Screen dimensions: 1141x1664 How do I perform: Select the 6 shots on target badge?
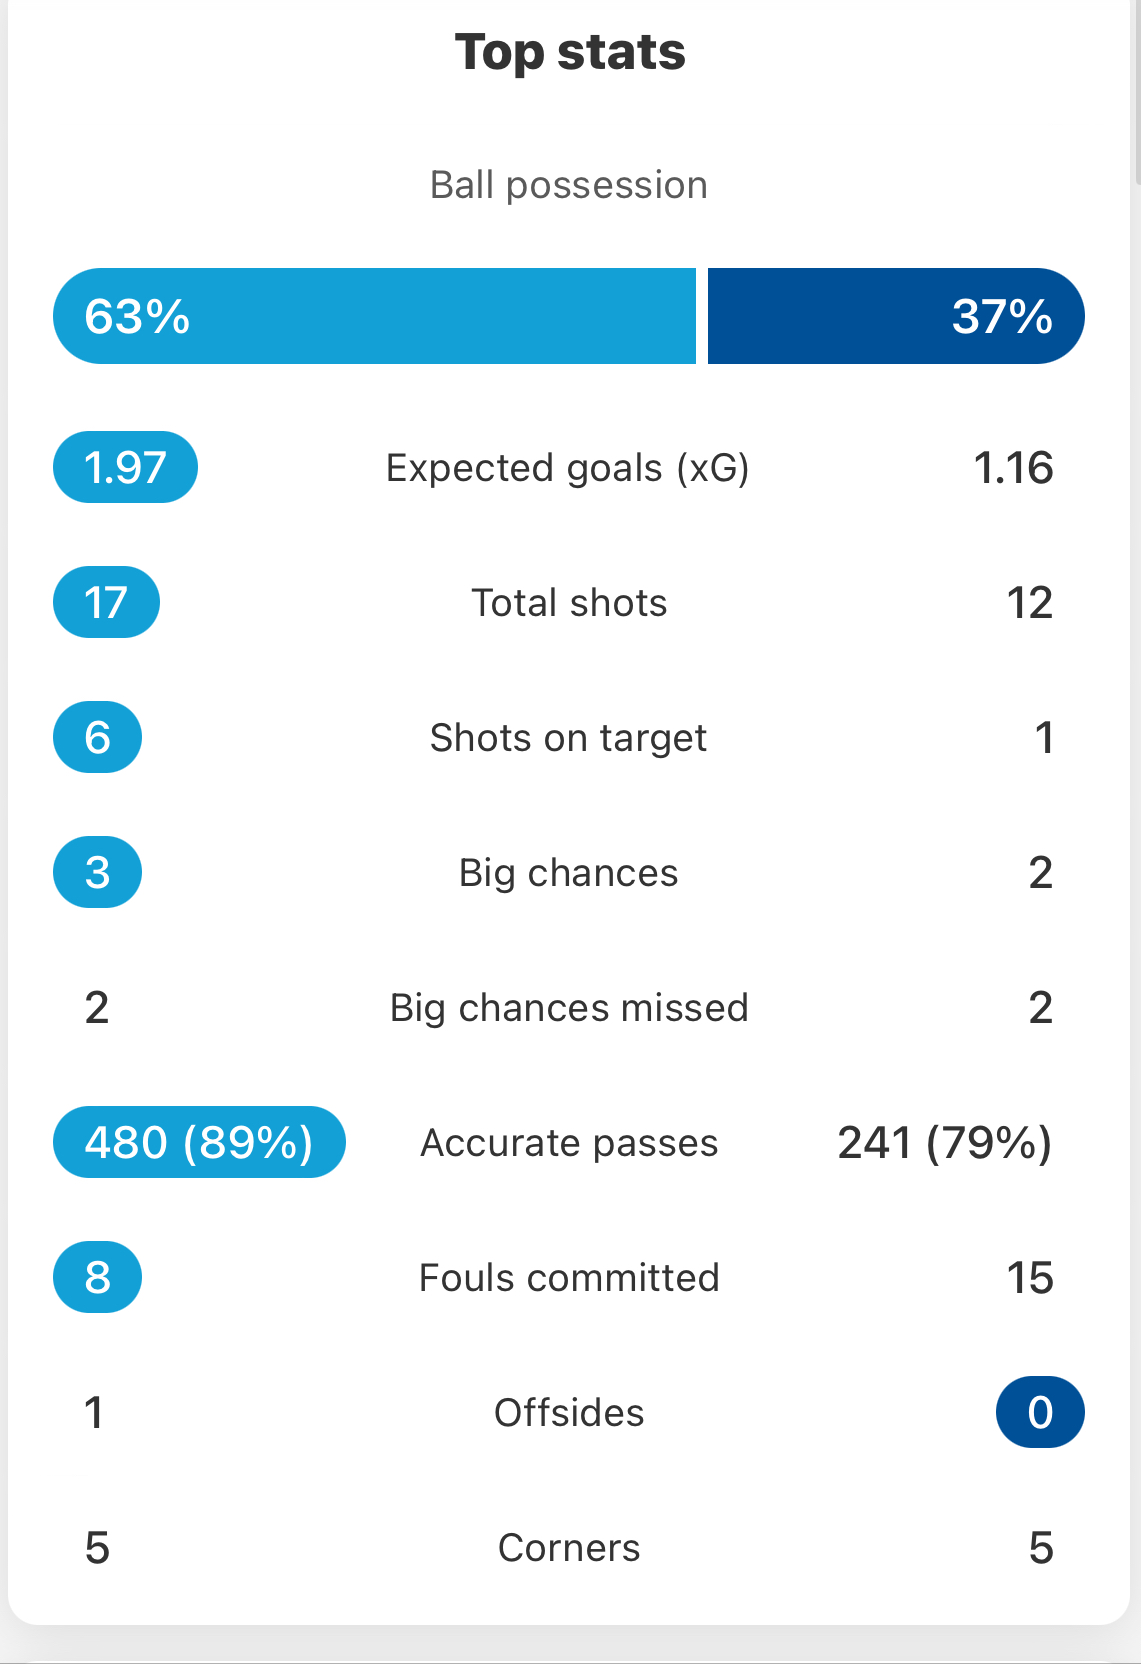coord(97,737)
